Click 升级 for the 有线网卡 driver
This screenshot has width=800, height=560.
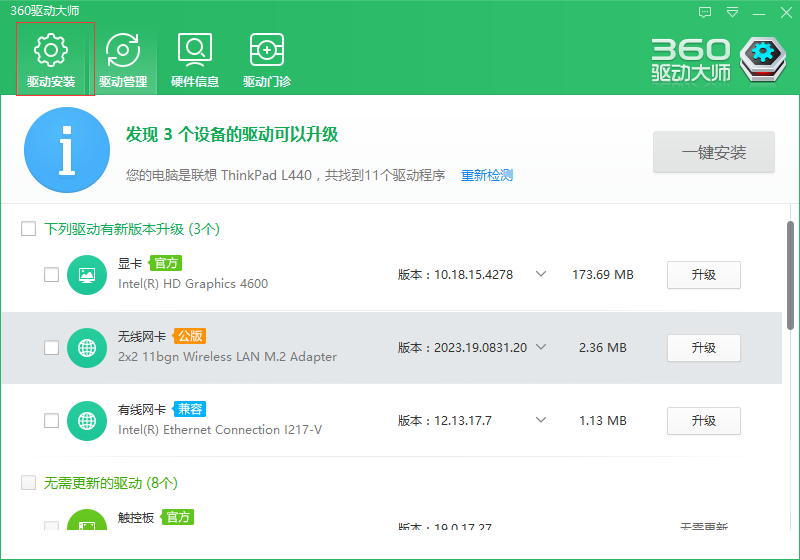(704, 421)
